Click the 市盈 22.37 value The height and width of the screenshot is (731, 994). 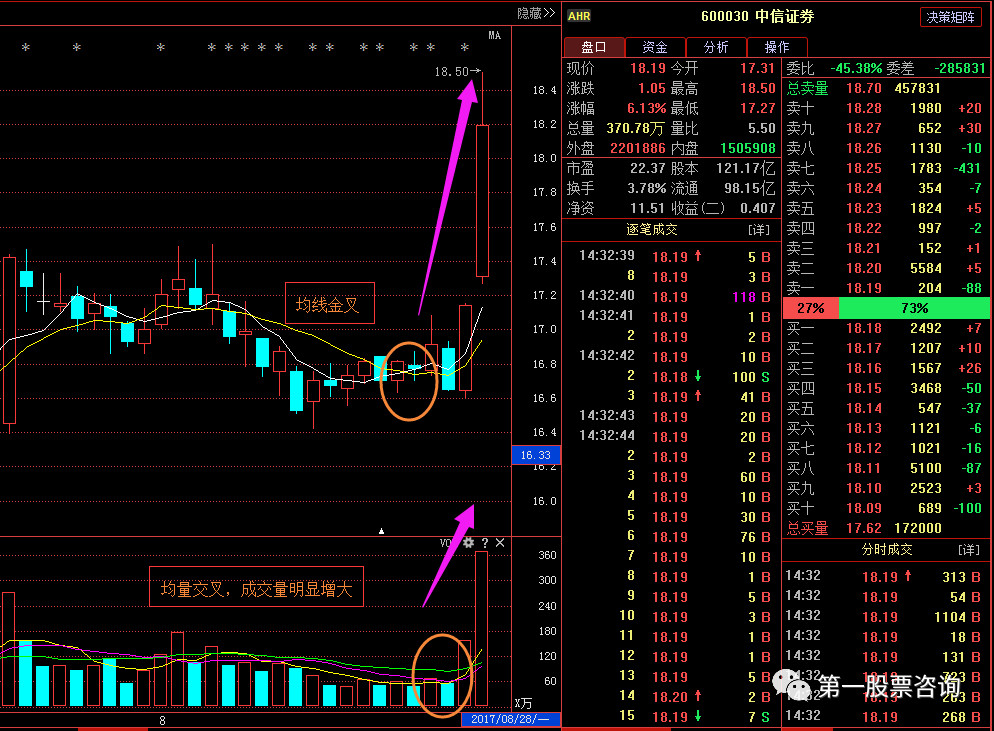click(x=647, y=168)
